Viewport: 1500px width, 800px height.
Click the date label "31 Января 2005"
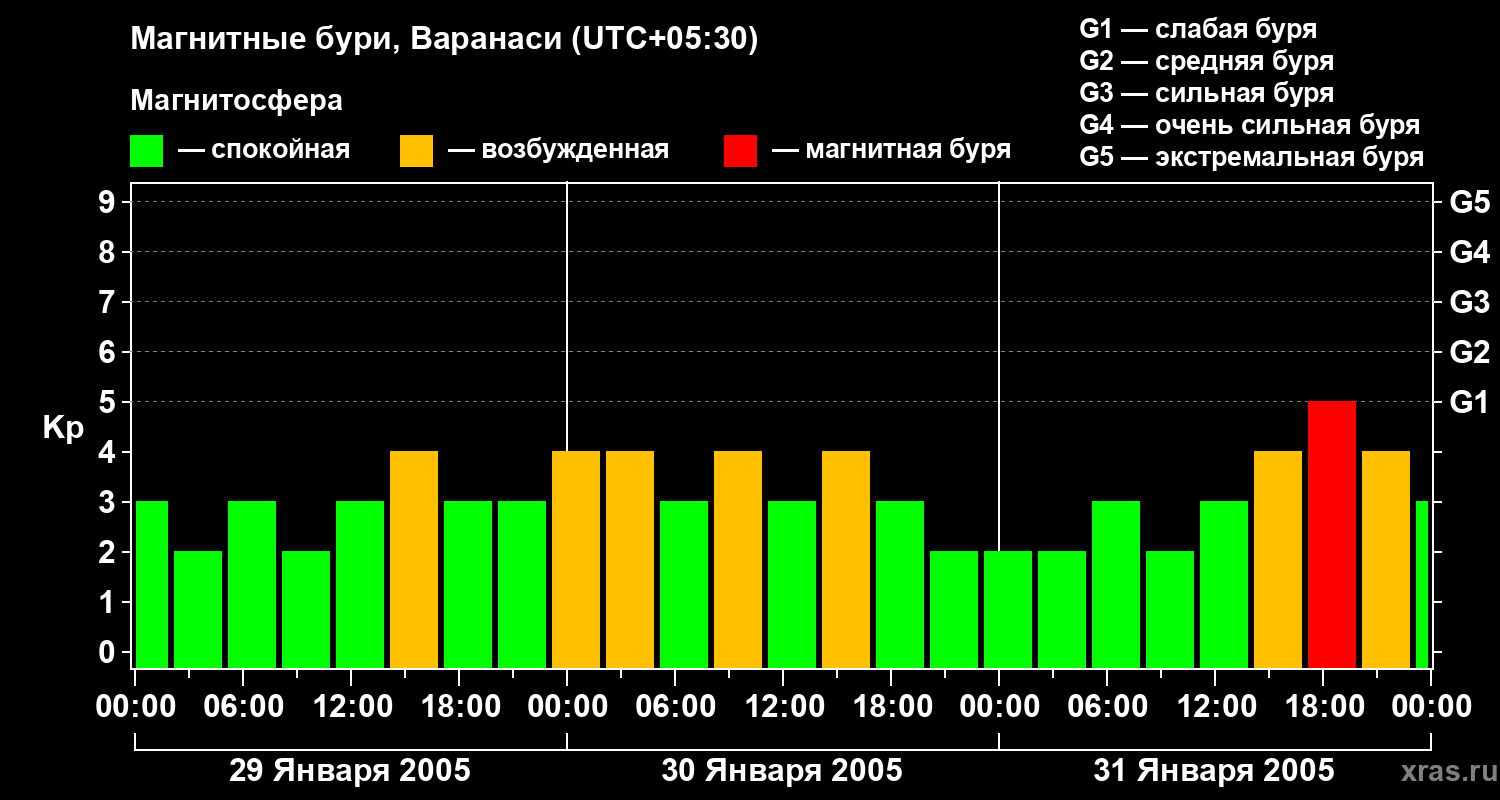pyautogui.click(x=1214, y=771)
